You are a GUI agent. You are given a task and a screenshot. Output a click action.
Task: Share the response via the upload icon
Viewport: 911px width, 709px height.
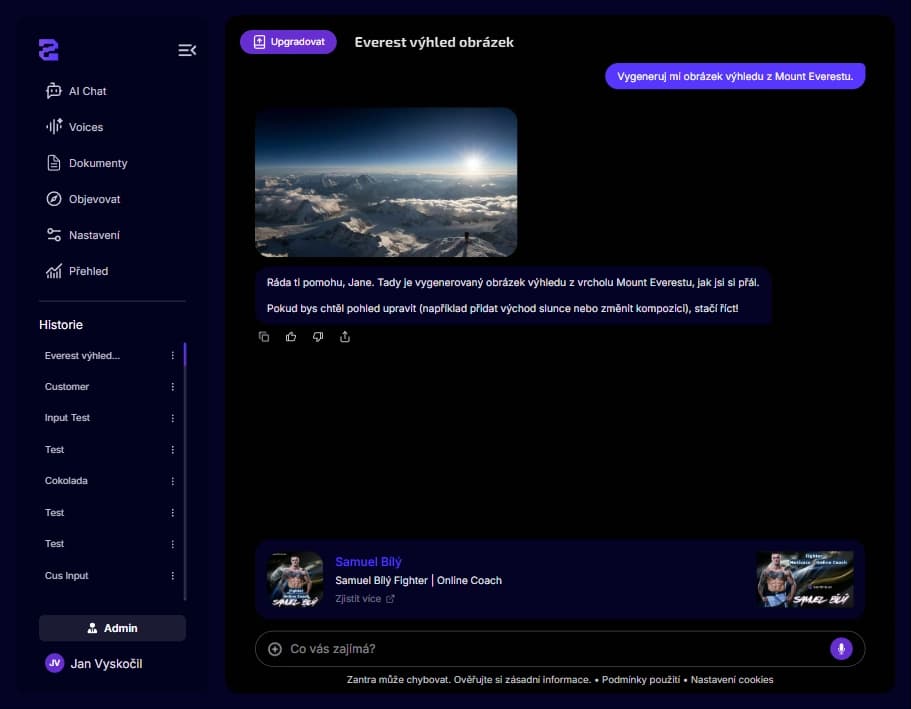click(x=345, y=337)
